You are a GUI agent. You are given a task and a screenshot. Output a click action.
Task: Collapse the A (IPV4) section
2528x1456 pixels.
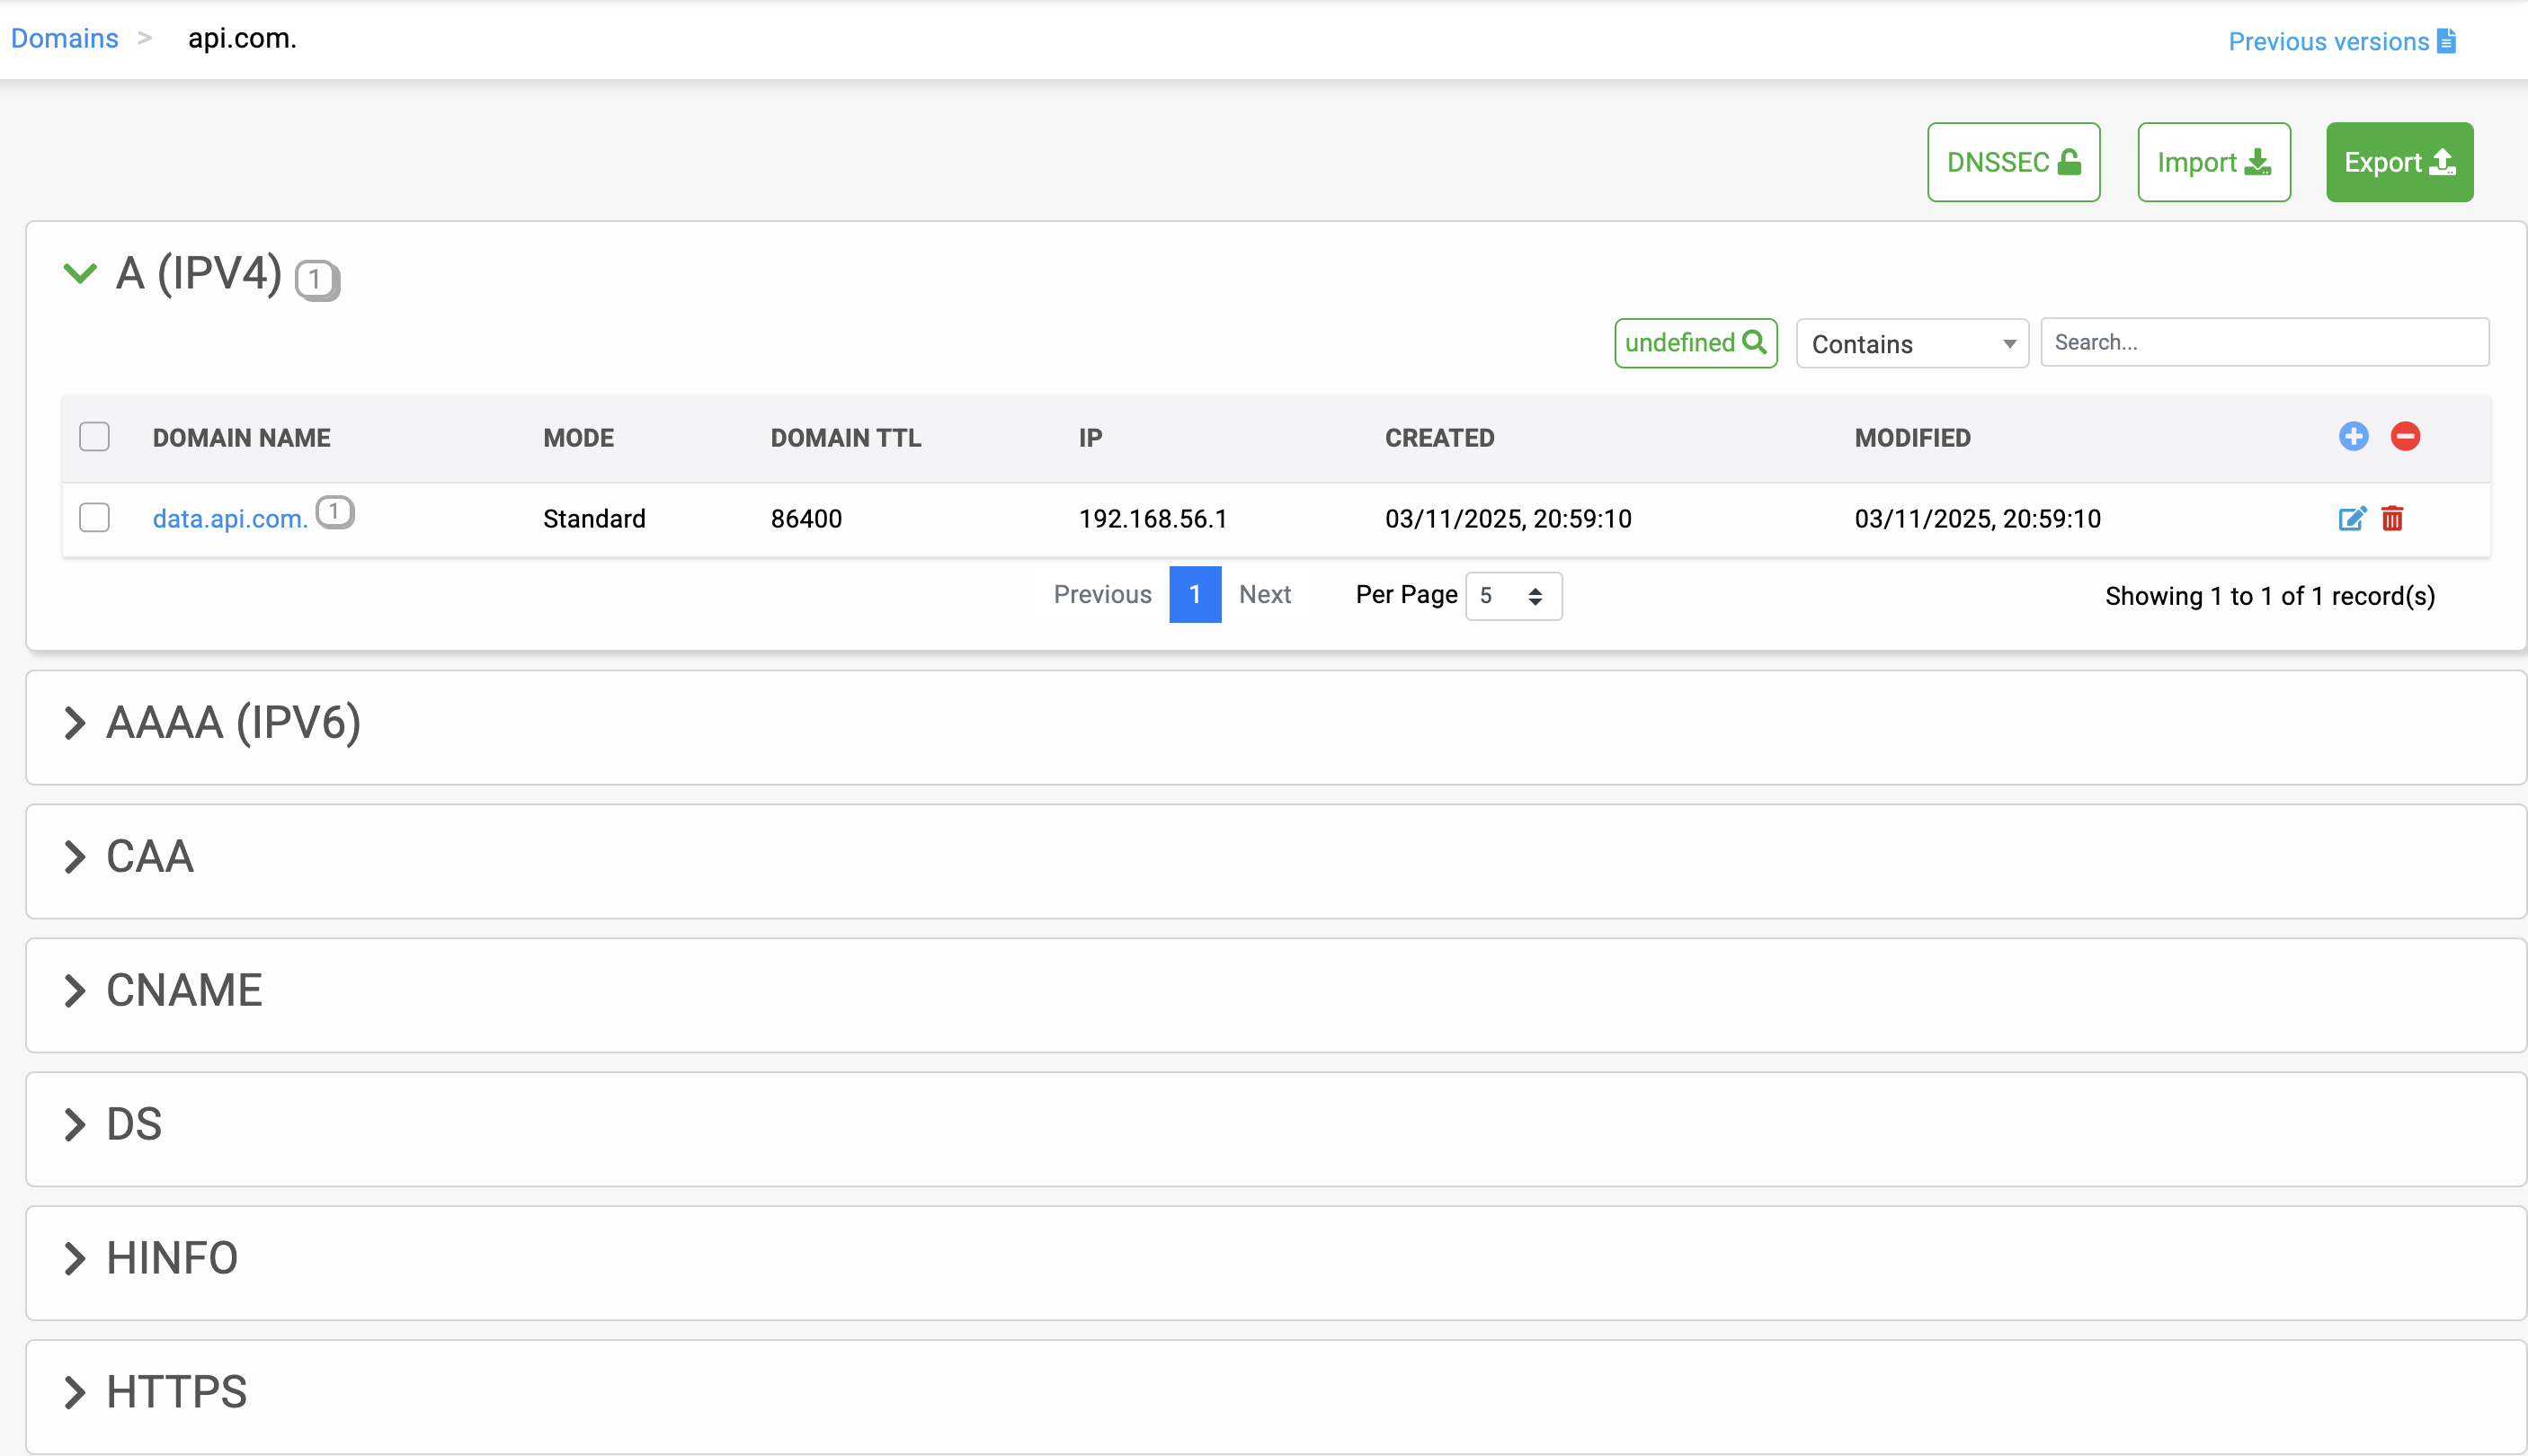[x=80, y=273]
